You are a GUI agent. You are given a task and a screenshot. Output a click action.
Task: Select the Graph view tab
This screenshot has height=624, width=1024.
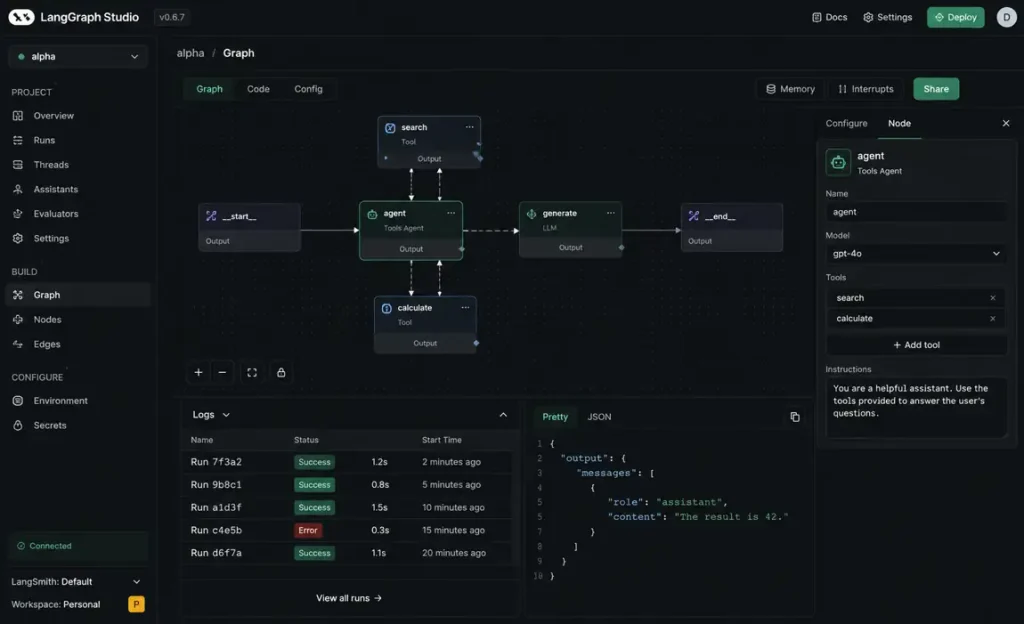(x=210, y=89)
